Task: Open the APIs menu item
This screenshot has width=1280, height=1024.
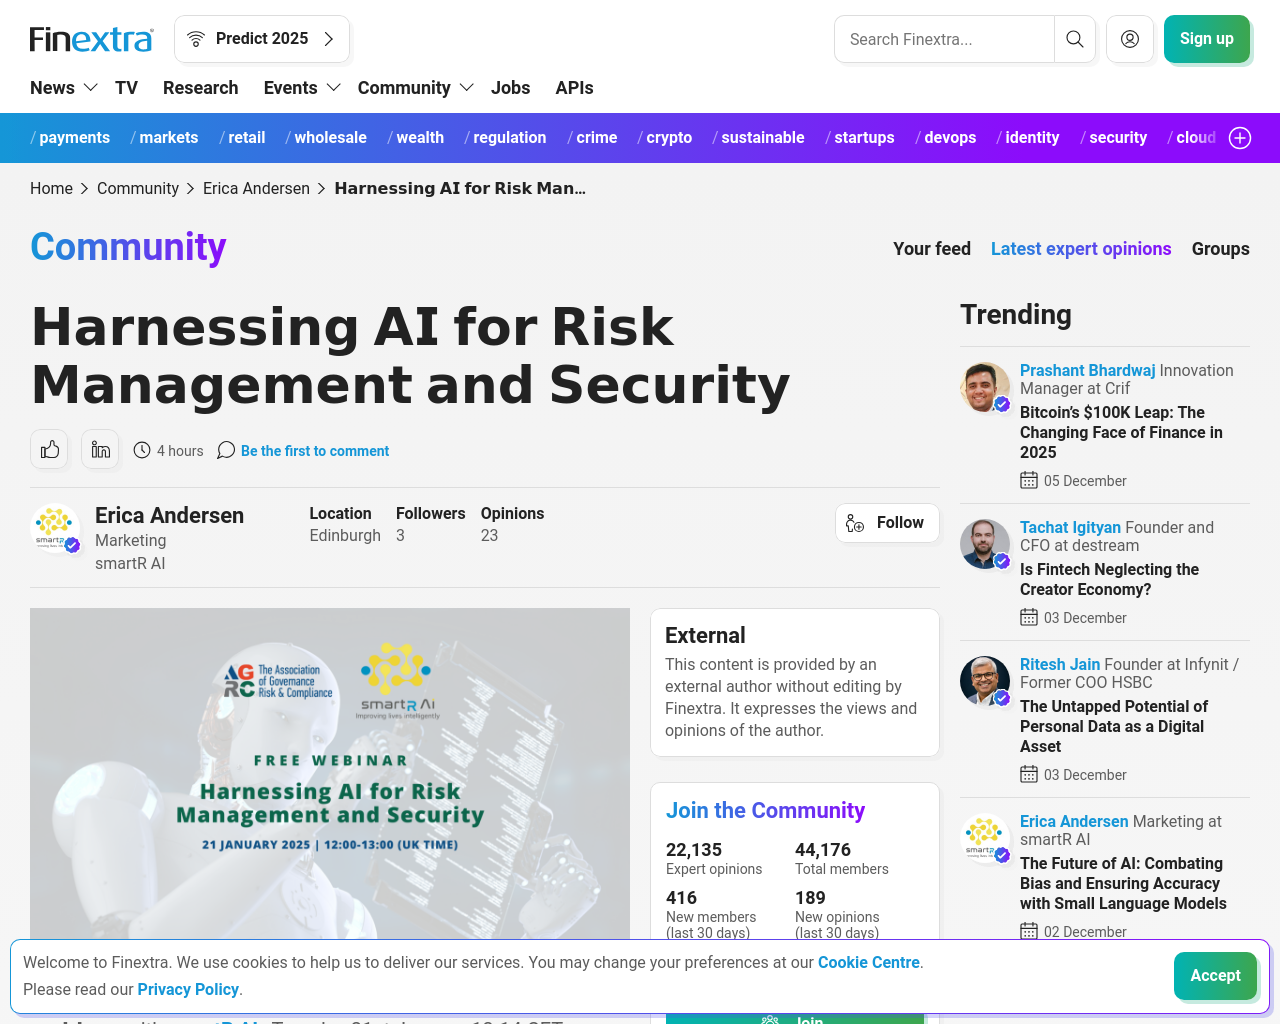Action: 575,88
